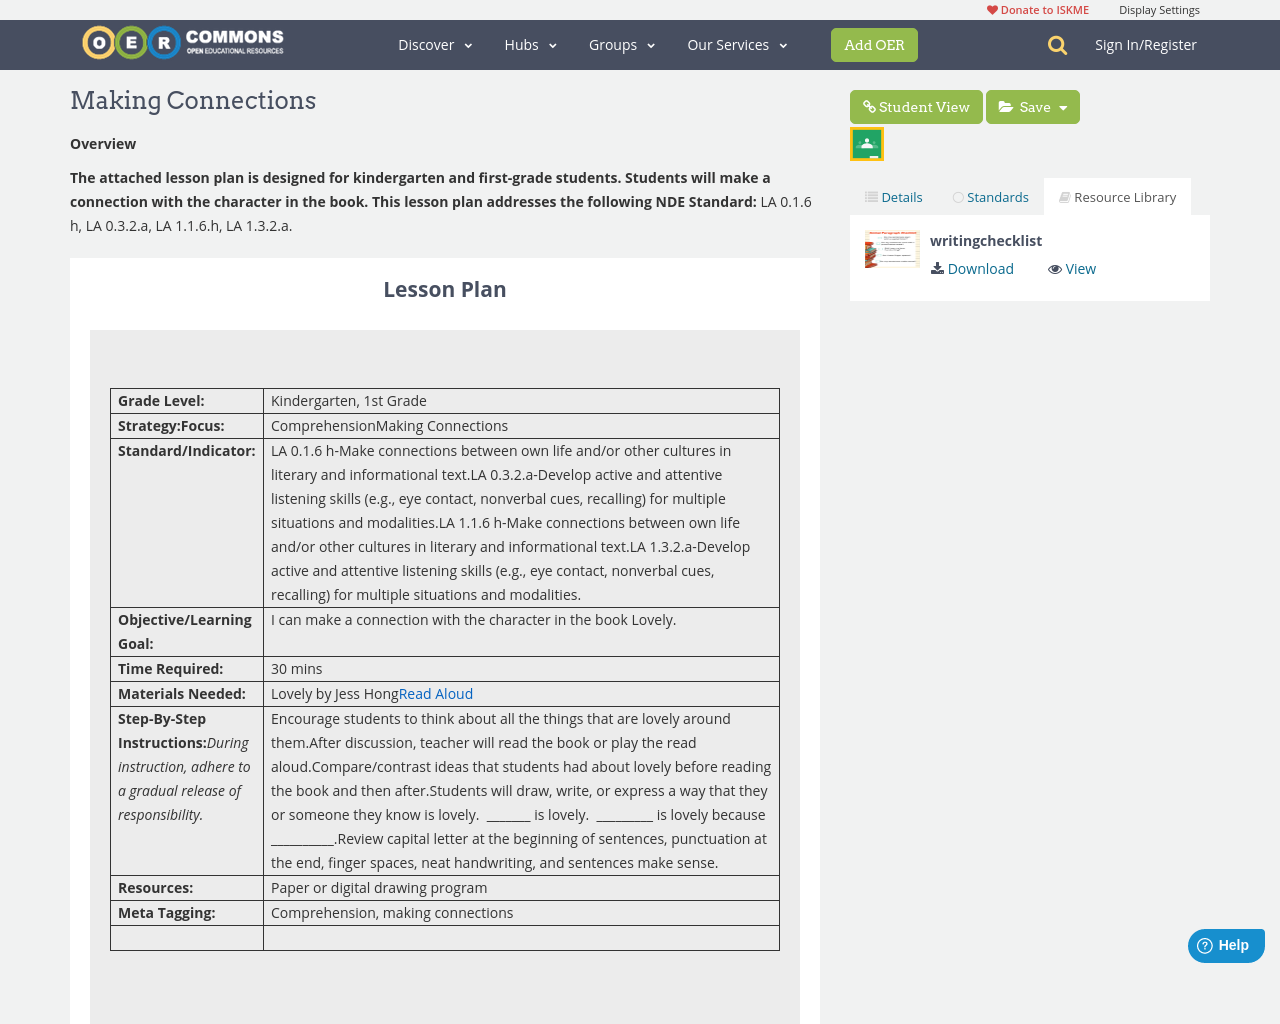
Task: Click the 'Standard/Indicator:' row label
Action: tap(187, 451)
